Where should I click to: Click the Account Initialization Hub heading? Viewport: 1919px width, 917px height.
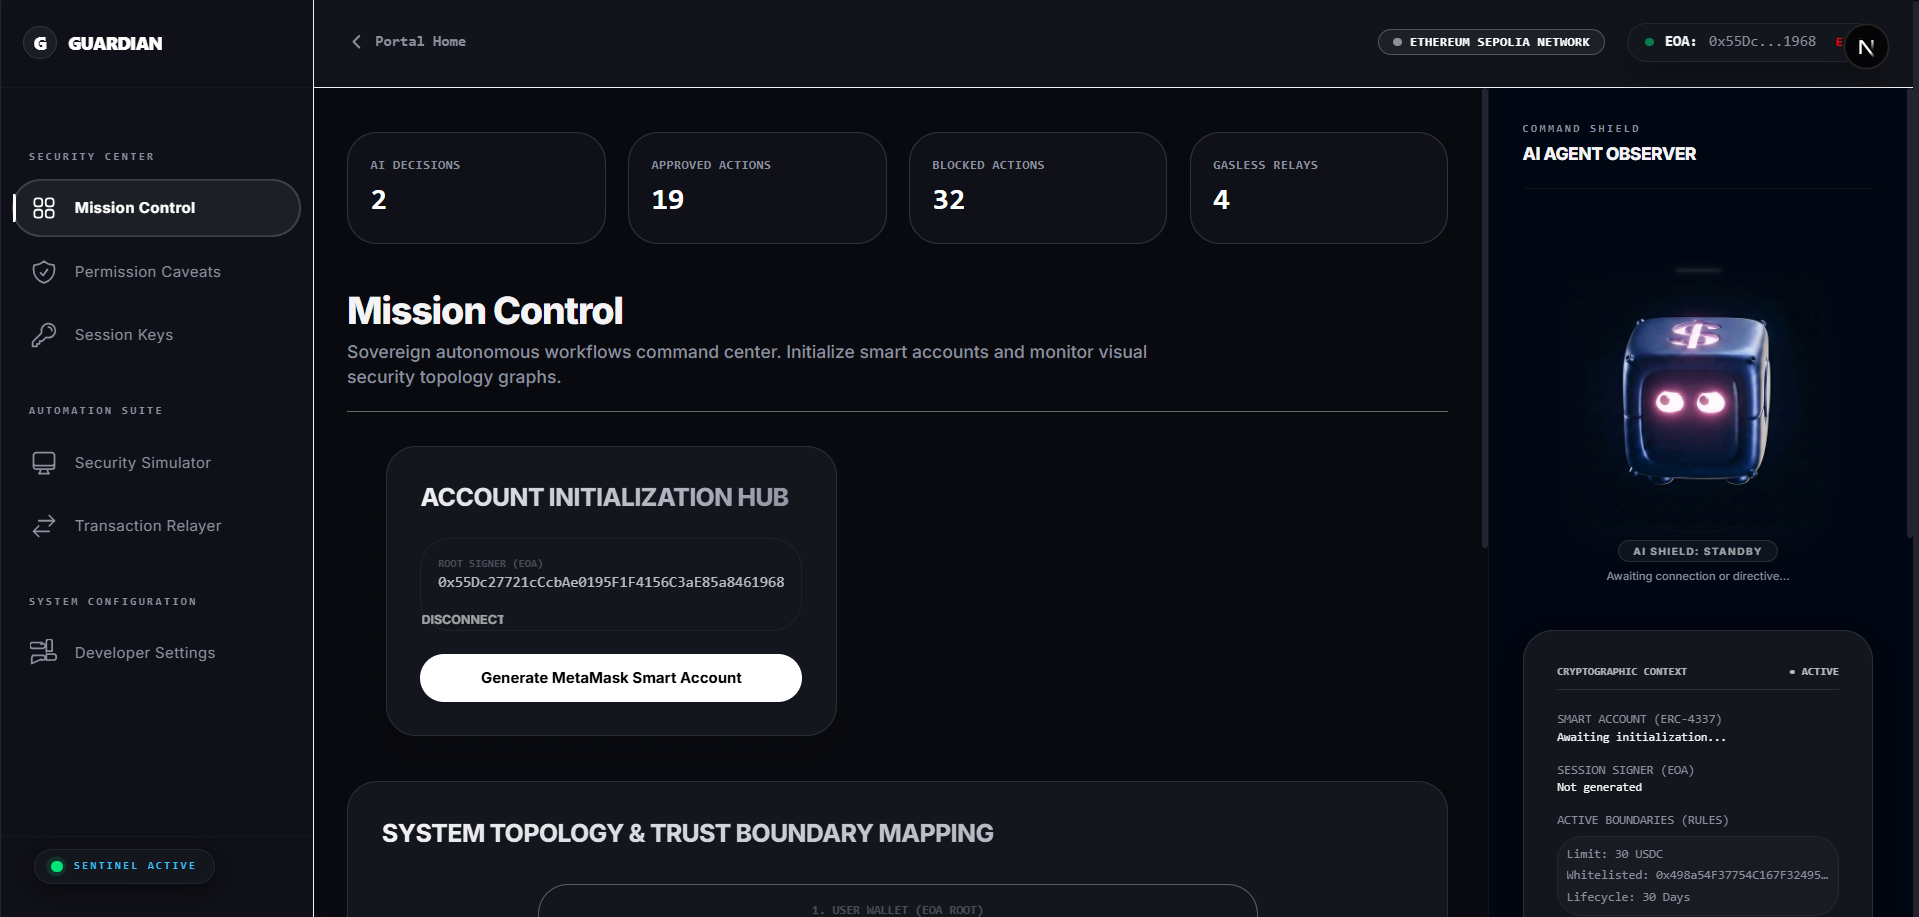pos(604,497)
